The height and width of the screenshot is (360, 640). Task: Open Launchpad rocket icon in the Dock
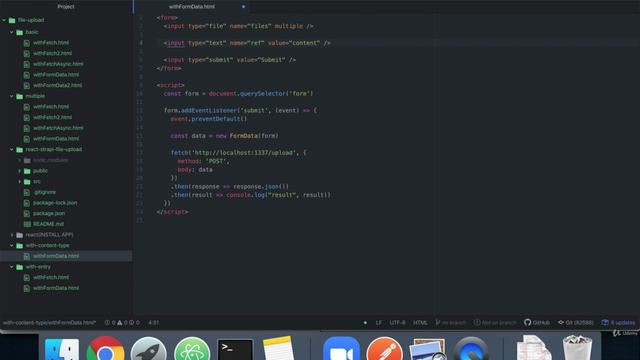click(149, 349)
